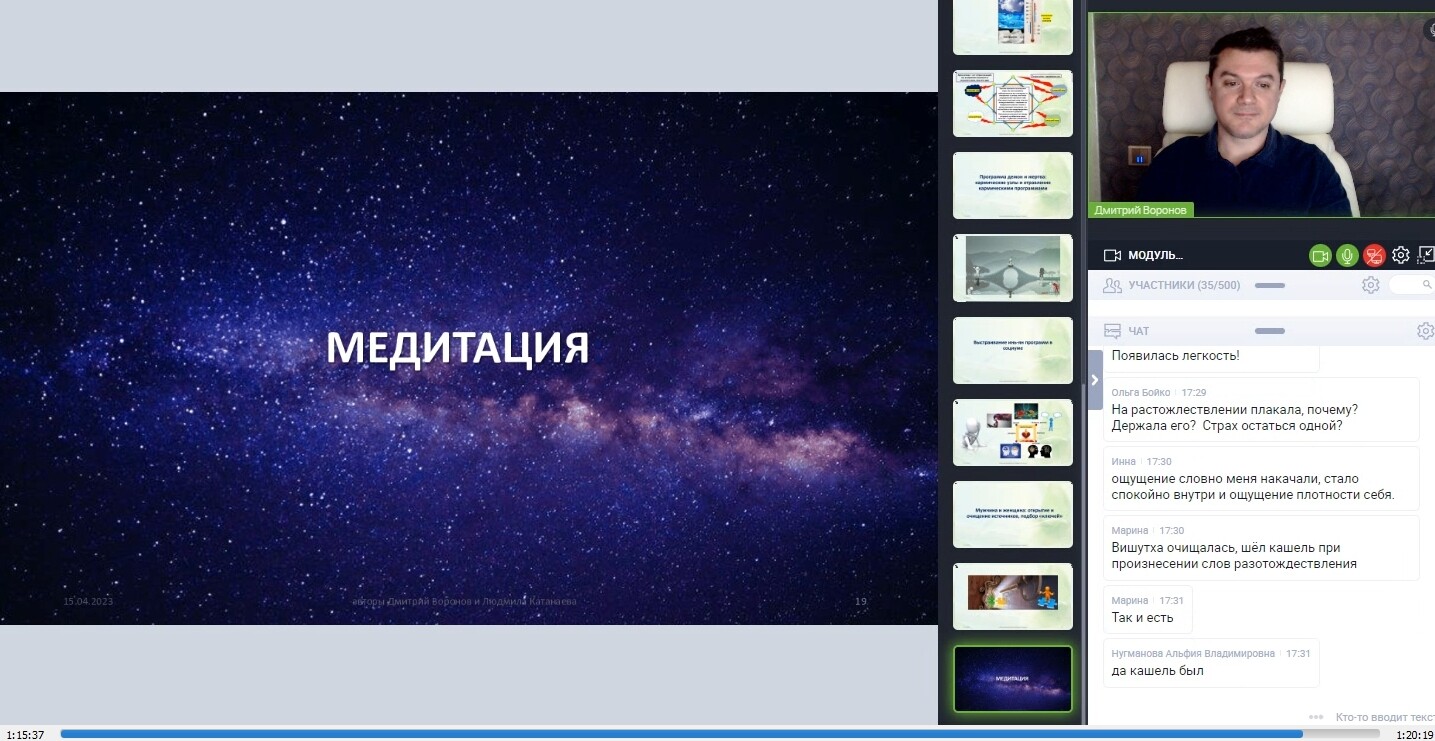
Task: Click the camera icon beside МОДУЛЬ title
Action: (x=1112, y=256)
